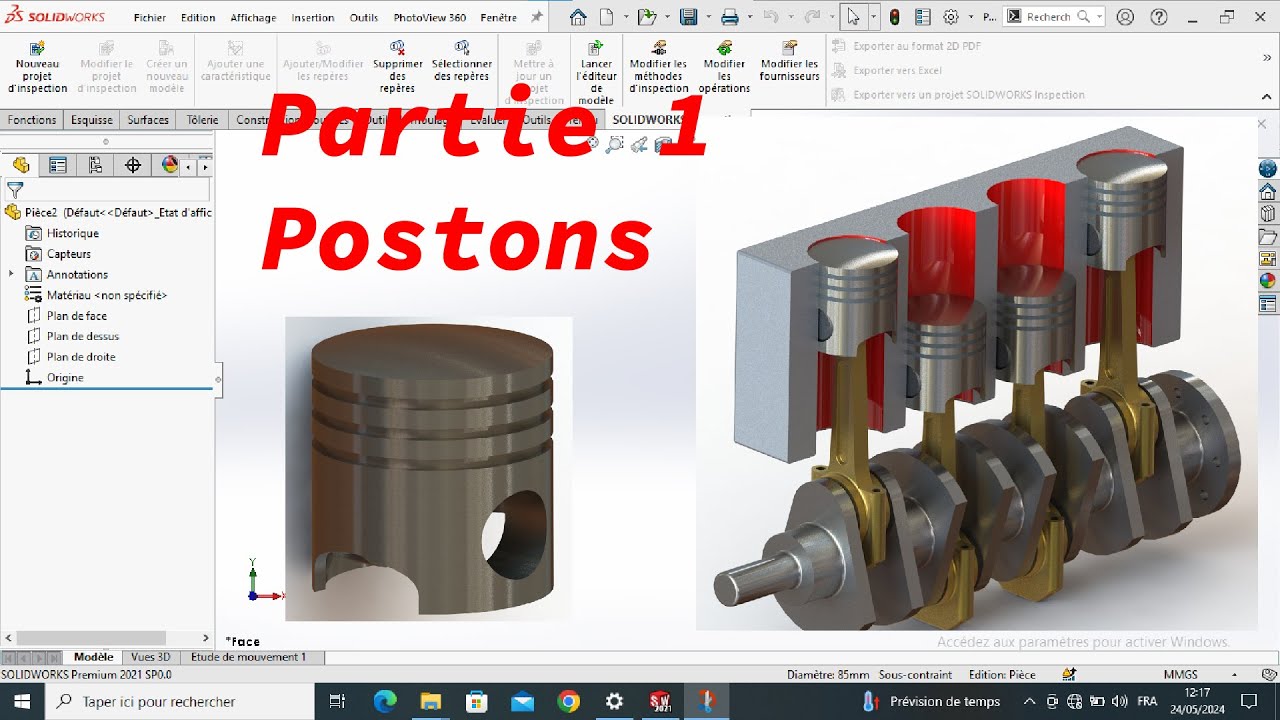Click Modifier les fournisseurs
Viewport: 1280px width, 720px height.
pos(789,62)
